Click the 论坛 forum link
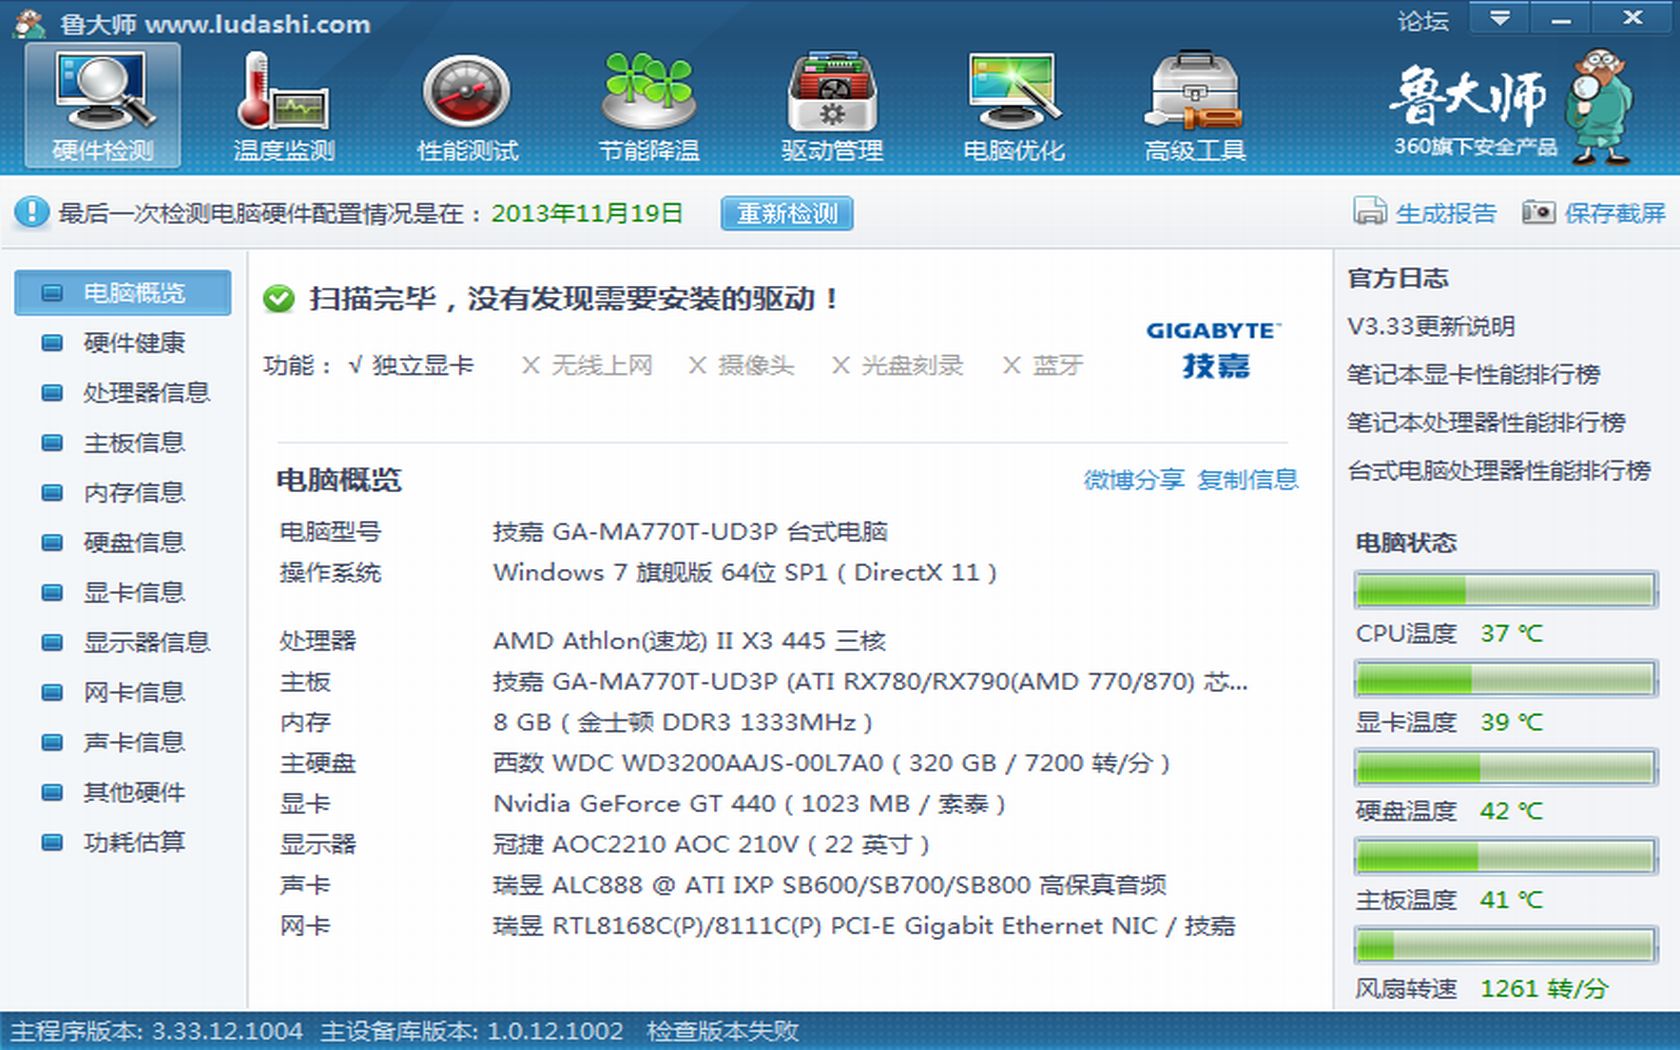Viewport: 1680px width, 1050px height. click(x=1422, y=20)
